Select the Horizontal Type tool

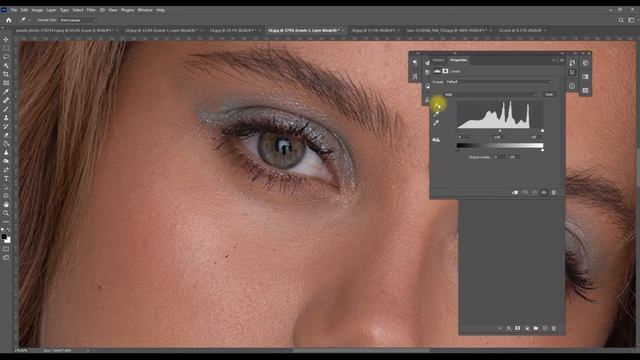[x=6, y=179]
